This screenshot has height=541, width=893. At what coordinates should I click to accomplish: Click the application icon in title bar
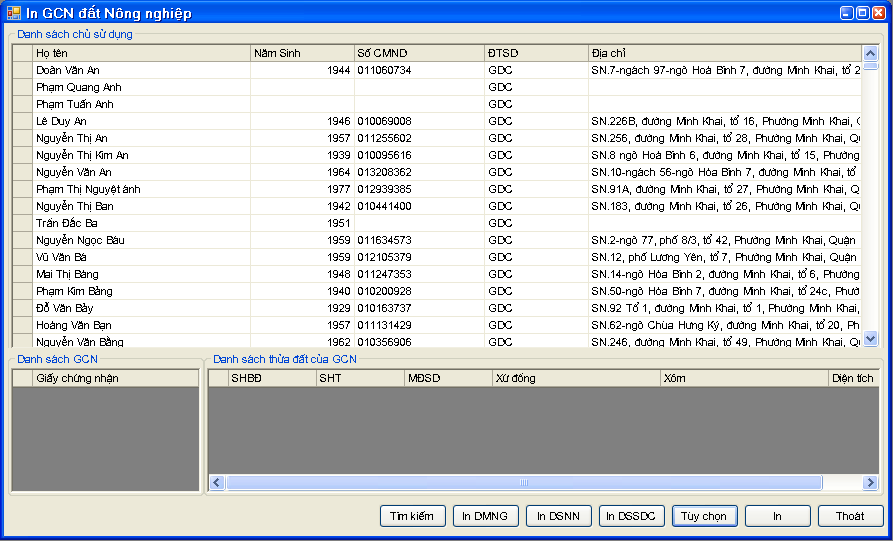coord(13,13)
